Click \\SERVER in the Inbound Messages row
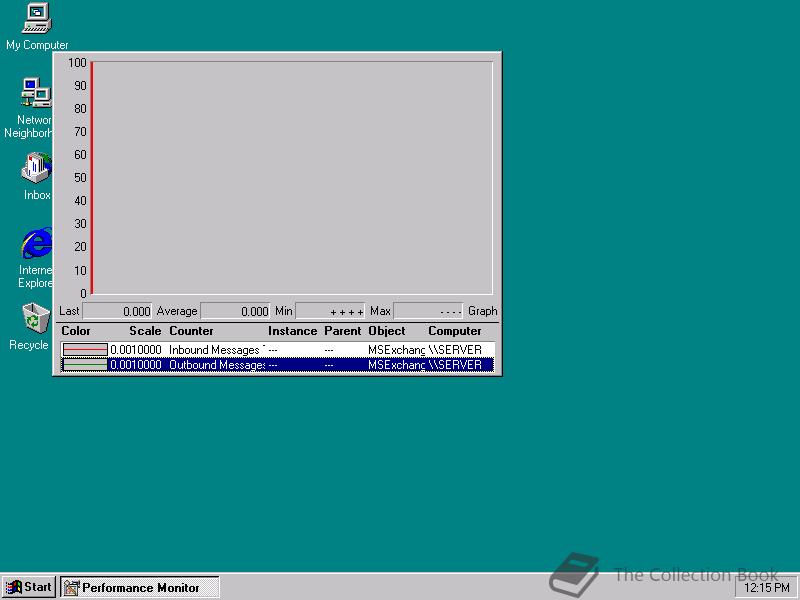 point(455,349)
